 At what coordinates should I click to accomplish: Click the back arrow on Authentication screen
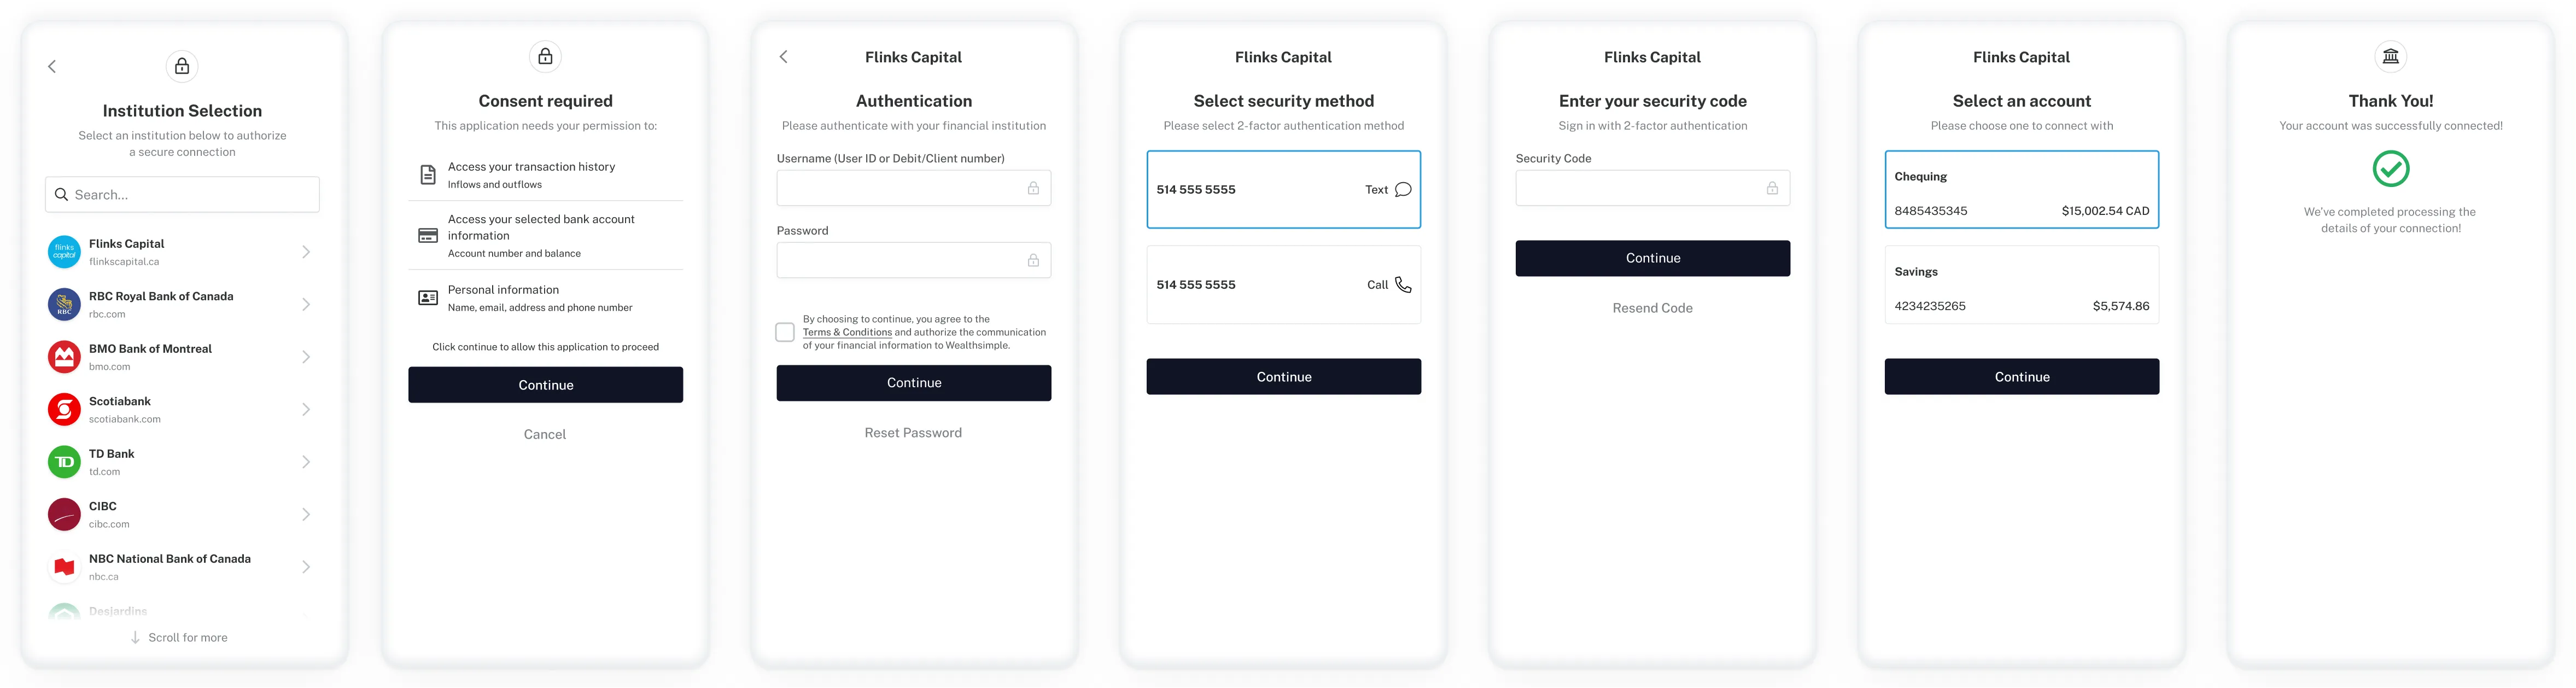pos(783,57)
